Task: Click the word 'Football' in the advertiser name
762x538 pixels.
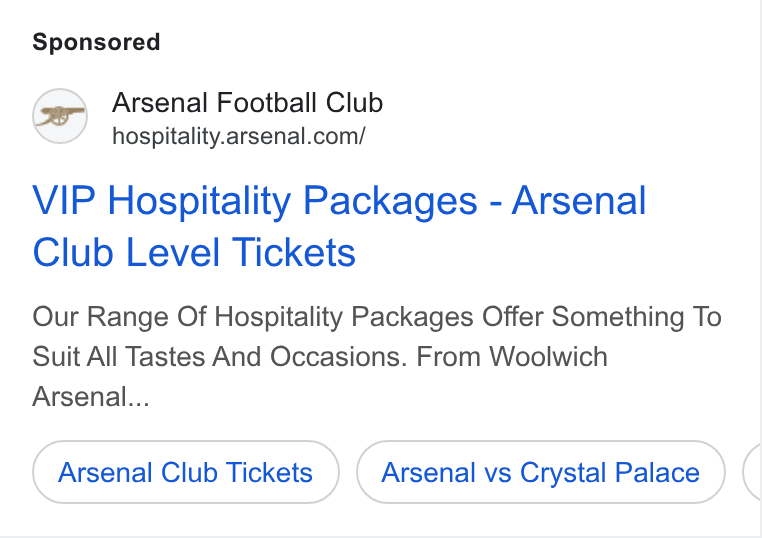Action: [x=267, y=103]
